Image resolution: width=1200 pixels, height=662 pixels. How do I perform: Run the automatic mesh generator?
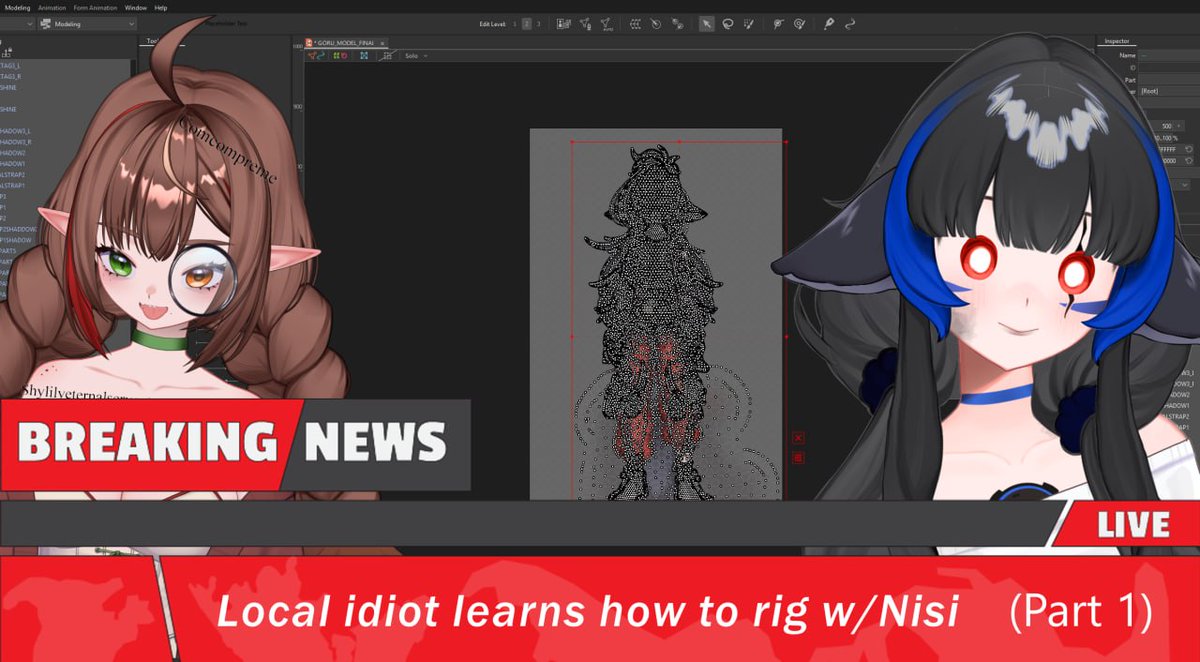point(607,25)
